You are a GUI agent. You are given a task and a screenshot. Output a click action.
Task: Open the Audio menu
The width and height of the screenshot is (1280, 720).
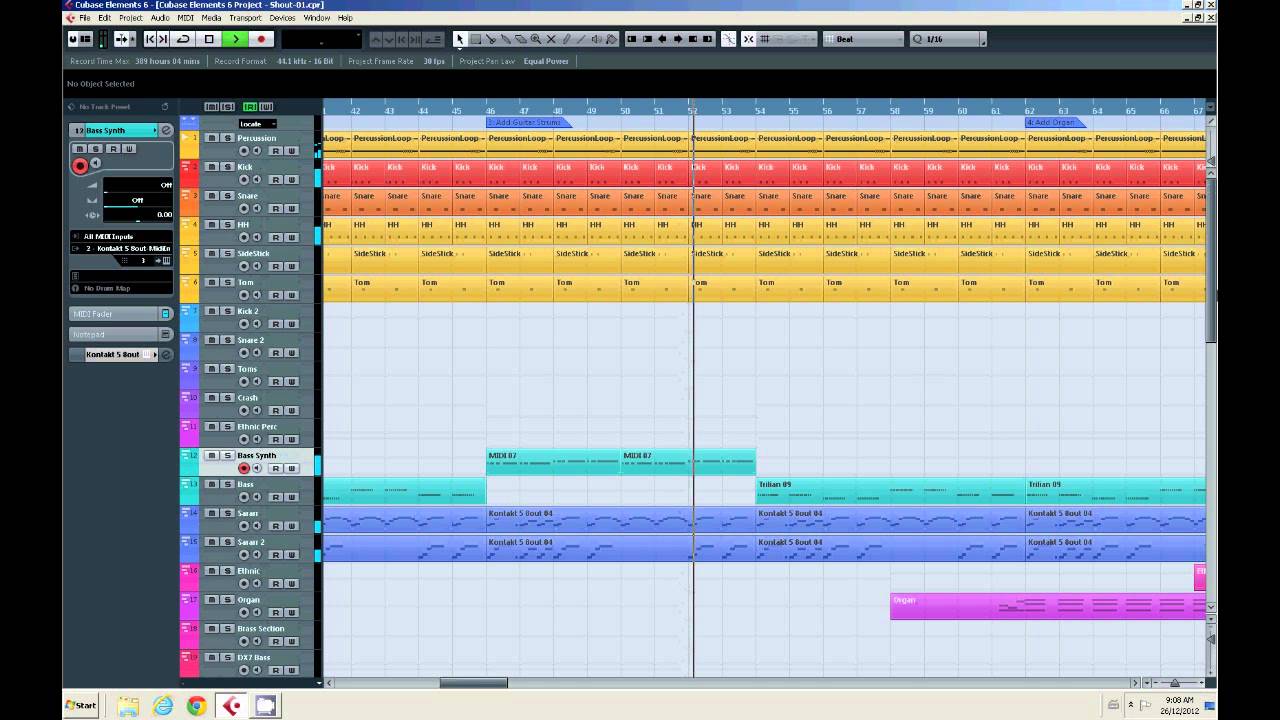pyautogui.click(x=160, y=18)
